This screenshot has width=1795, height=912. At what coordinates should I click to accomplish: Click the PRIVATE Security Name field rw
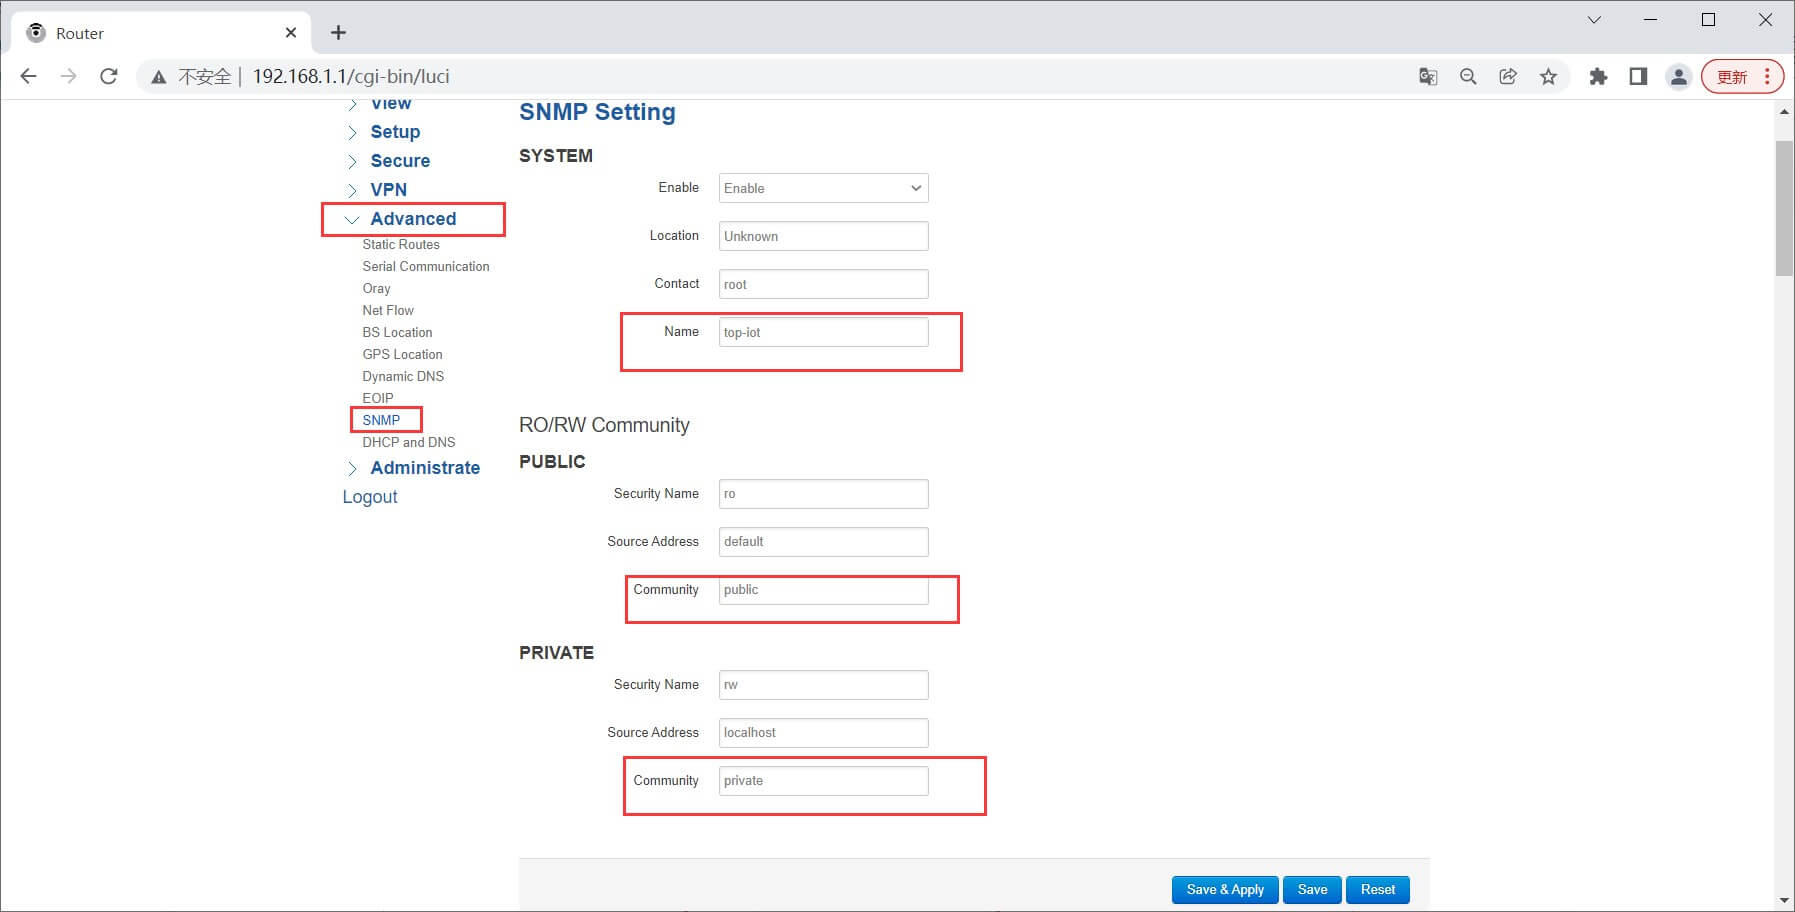(823, 685)
